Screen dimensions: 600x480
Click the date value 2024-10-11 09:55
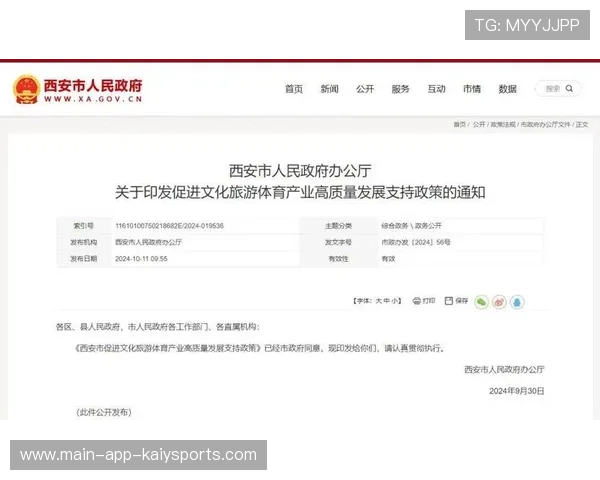(141, 259)
